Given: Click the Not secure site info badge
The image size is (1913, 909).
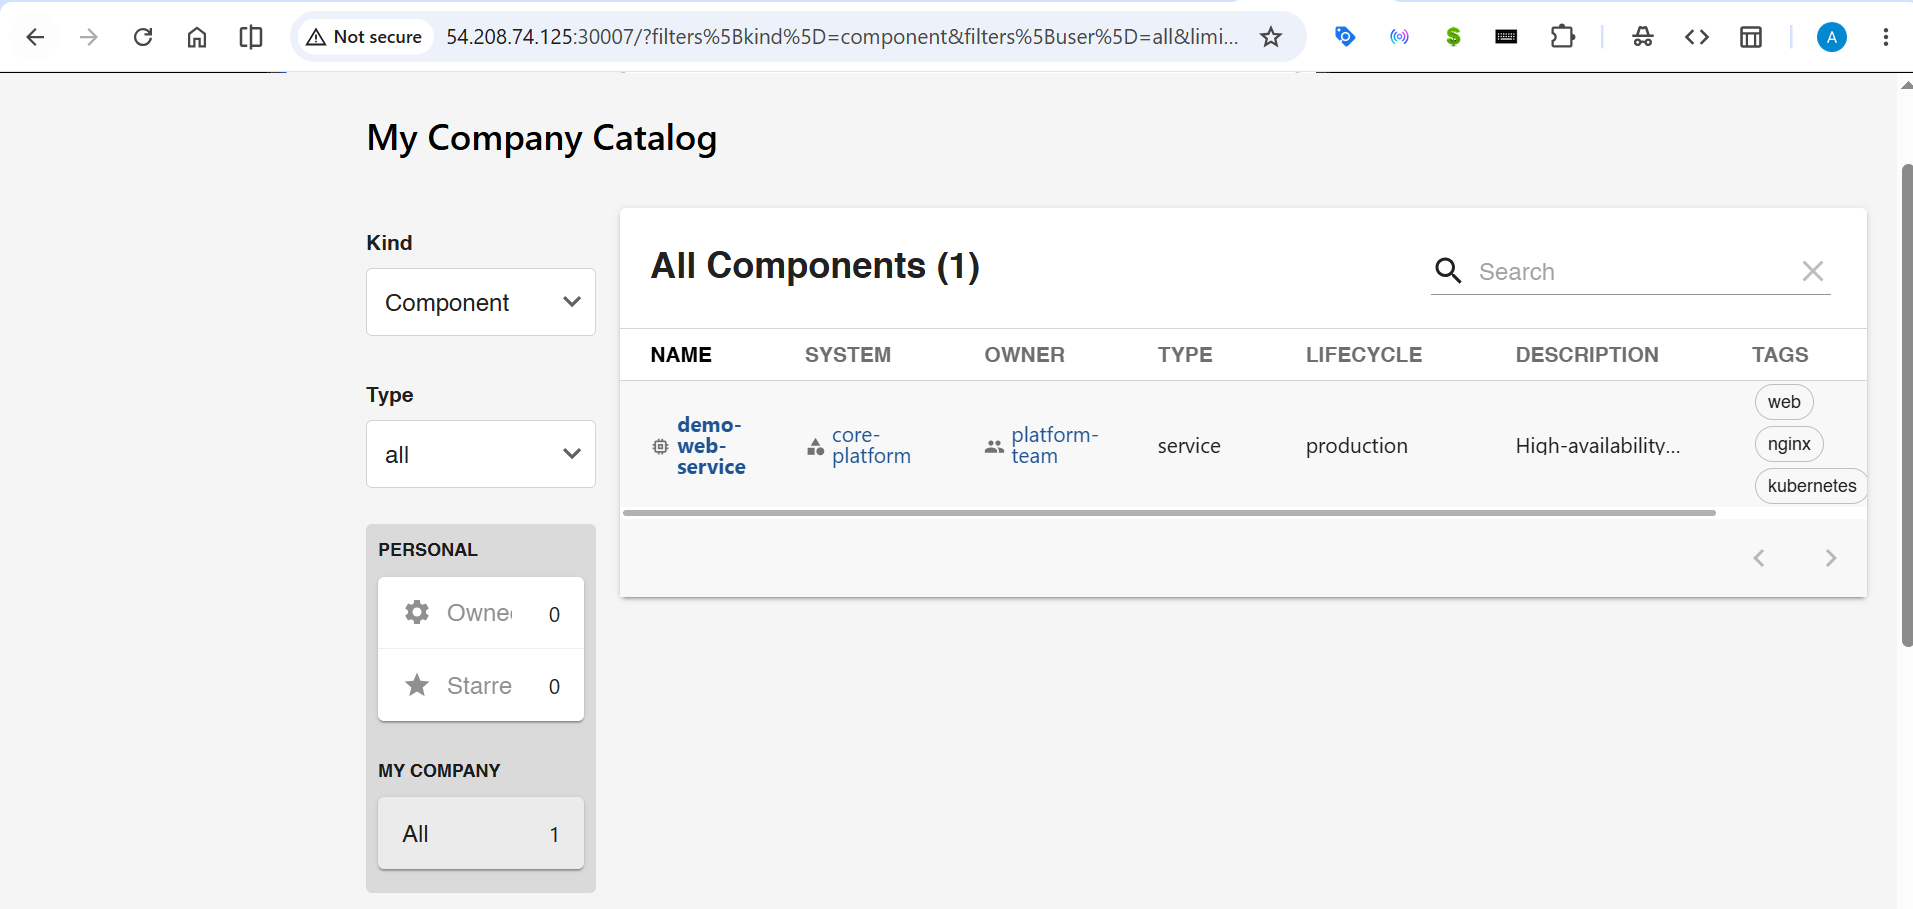Looking at the screenshot, I should pyautogui.click(x=364, y=37).
